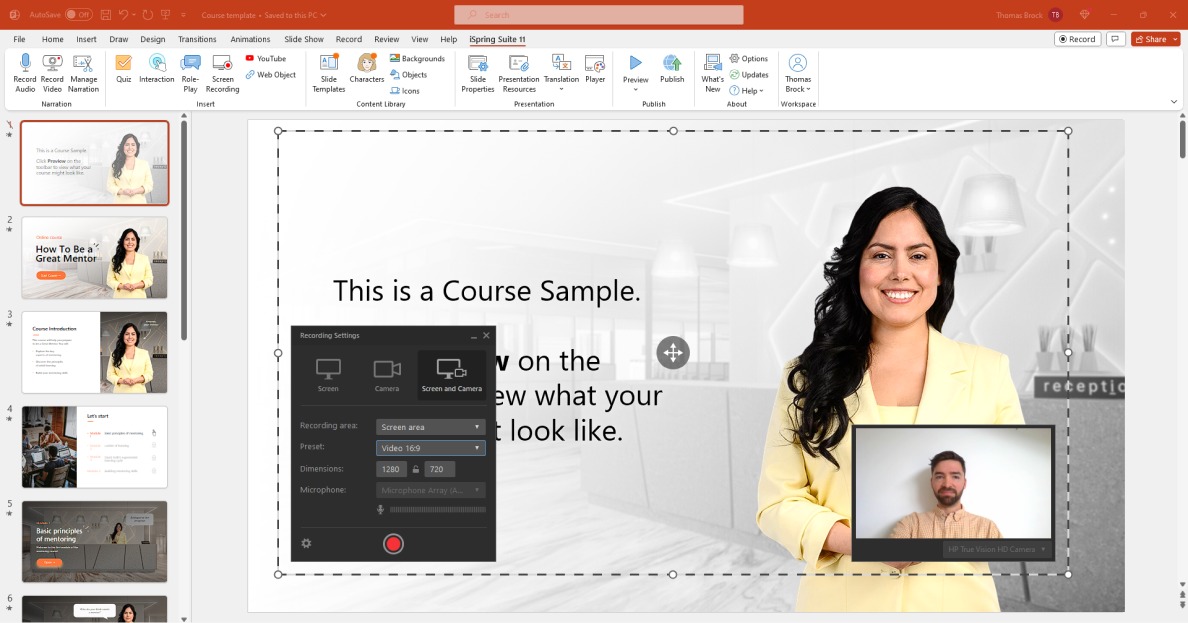1188x623 pixels.
Task: Switch recording mode to Screen only
Action: coord(328,375)
